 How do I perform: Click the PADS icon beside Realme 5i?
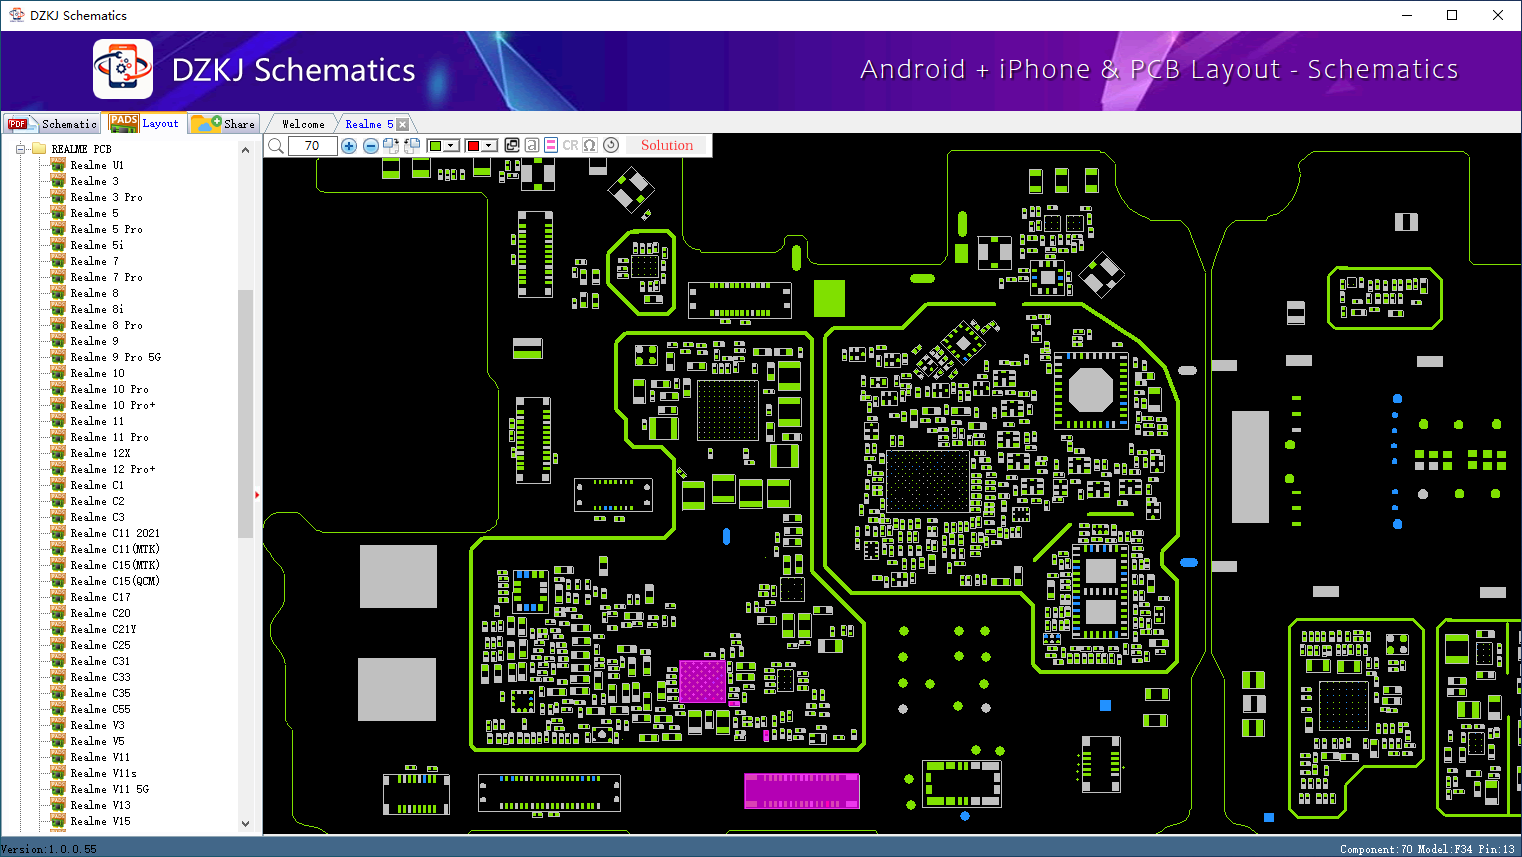58,245
